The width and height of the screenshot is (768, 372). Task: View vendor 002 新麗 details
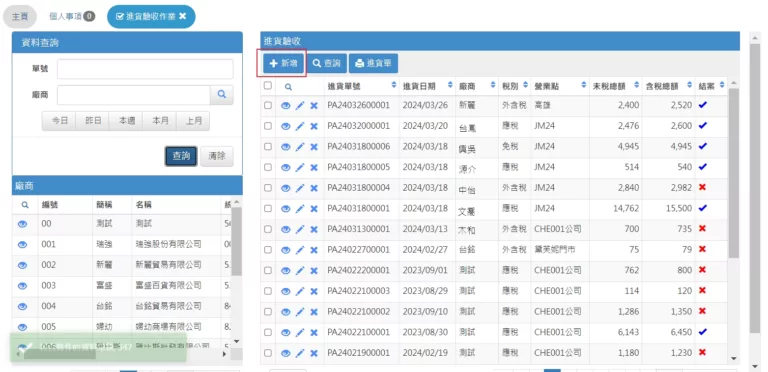23,265
